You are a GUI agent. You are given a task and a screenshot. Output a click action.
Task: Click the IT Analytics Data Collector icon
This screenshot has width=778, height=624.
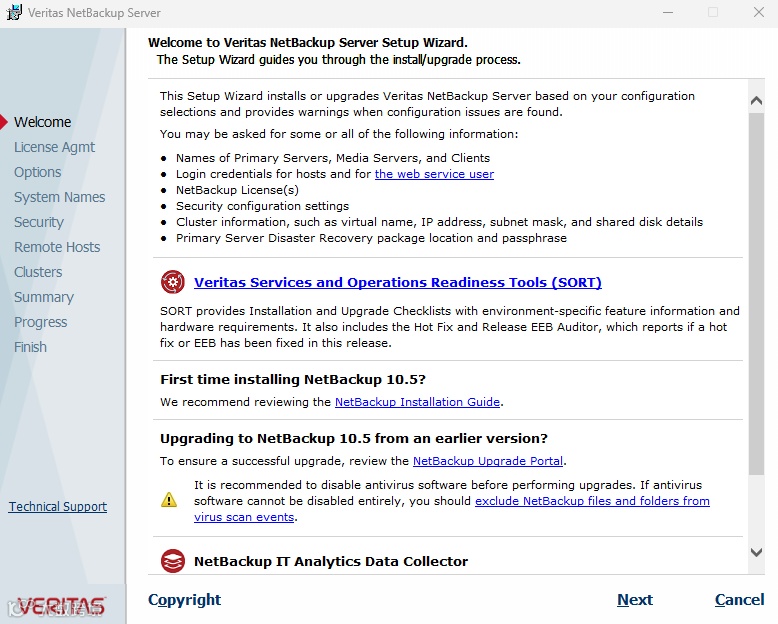tap(173, 561)
